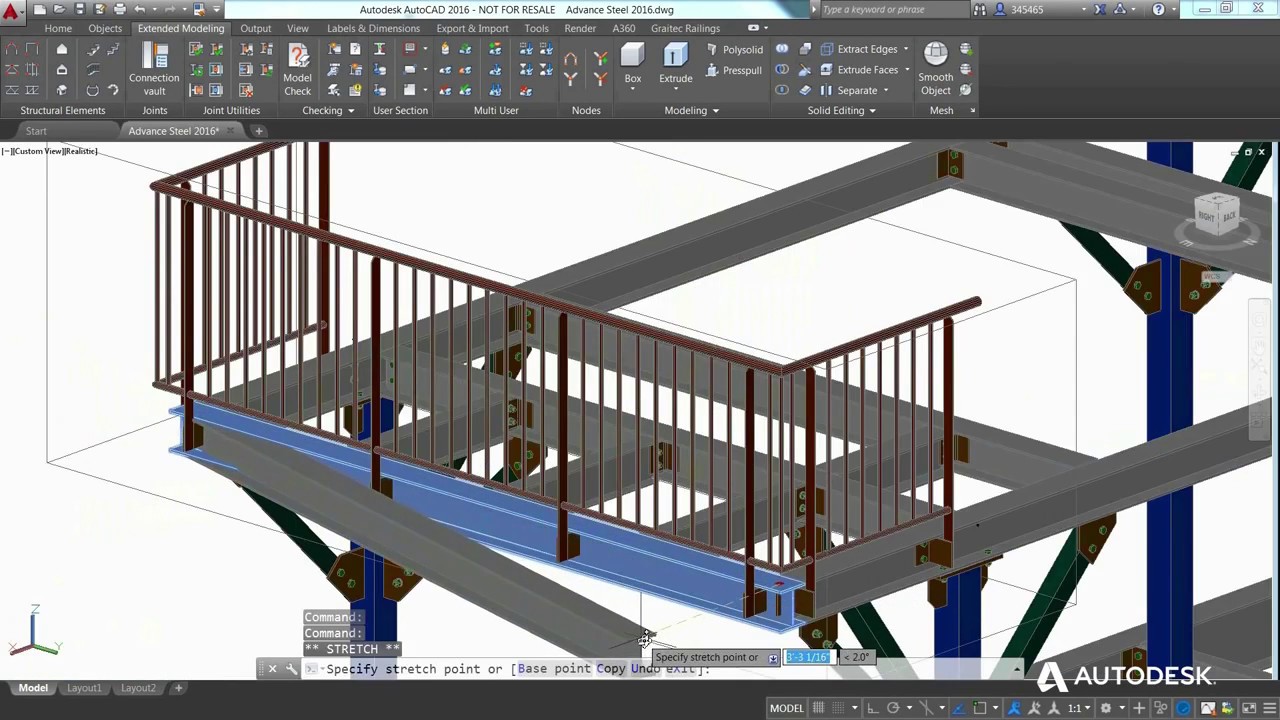Click the ViewCube in the viewport
1280x720 pixels.
pyautogui.click(x=1217, y=215)
